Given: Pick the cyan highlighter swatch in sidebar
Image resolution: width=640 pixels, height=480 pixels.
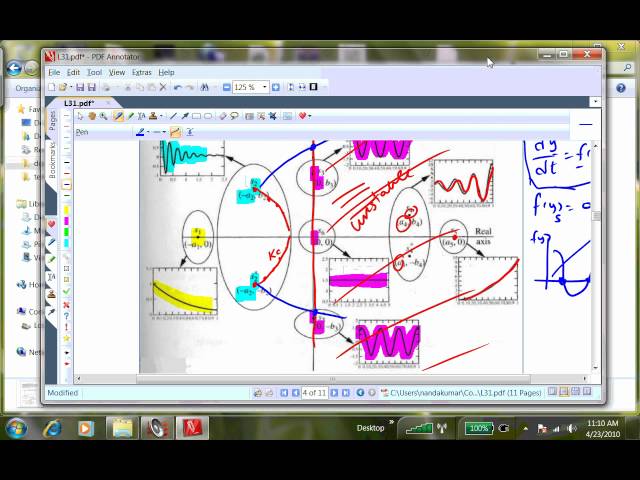Looking at the screenshot, I should click(x=66, y=243).
